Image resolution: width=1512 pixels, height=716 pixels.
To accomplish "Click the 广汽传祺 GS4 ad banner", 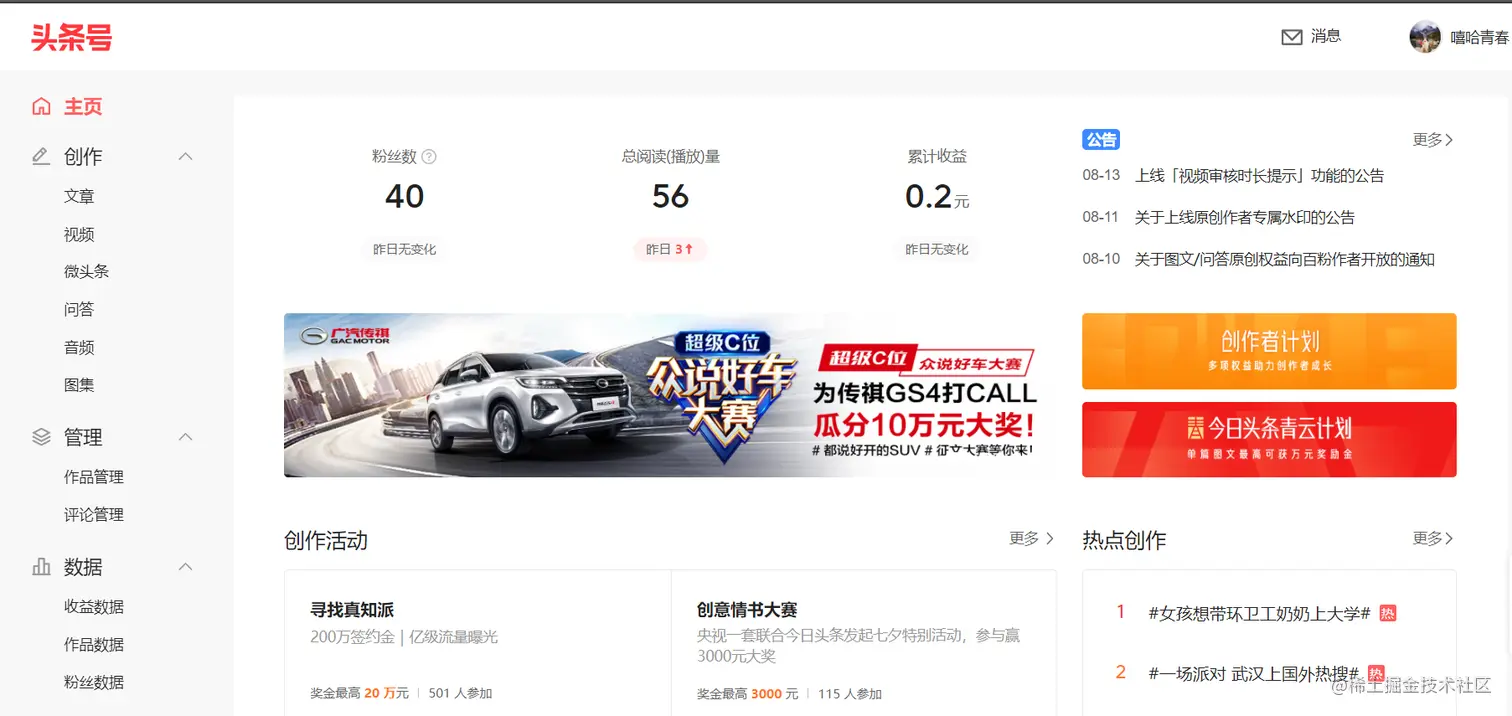I will click(x=670, y=395).
